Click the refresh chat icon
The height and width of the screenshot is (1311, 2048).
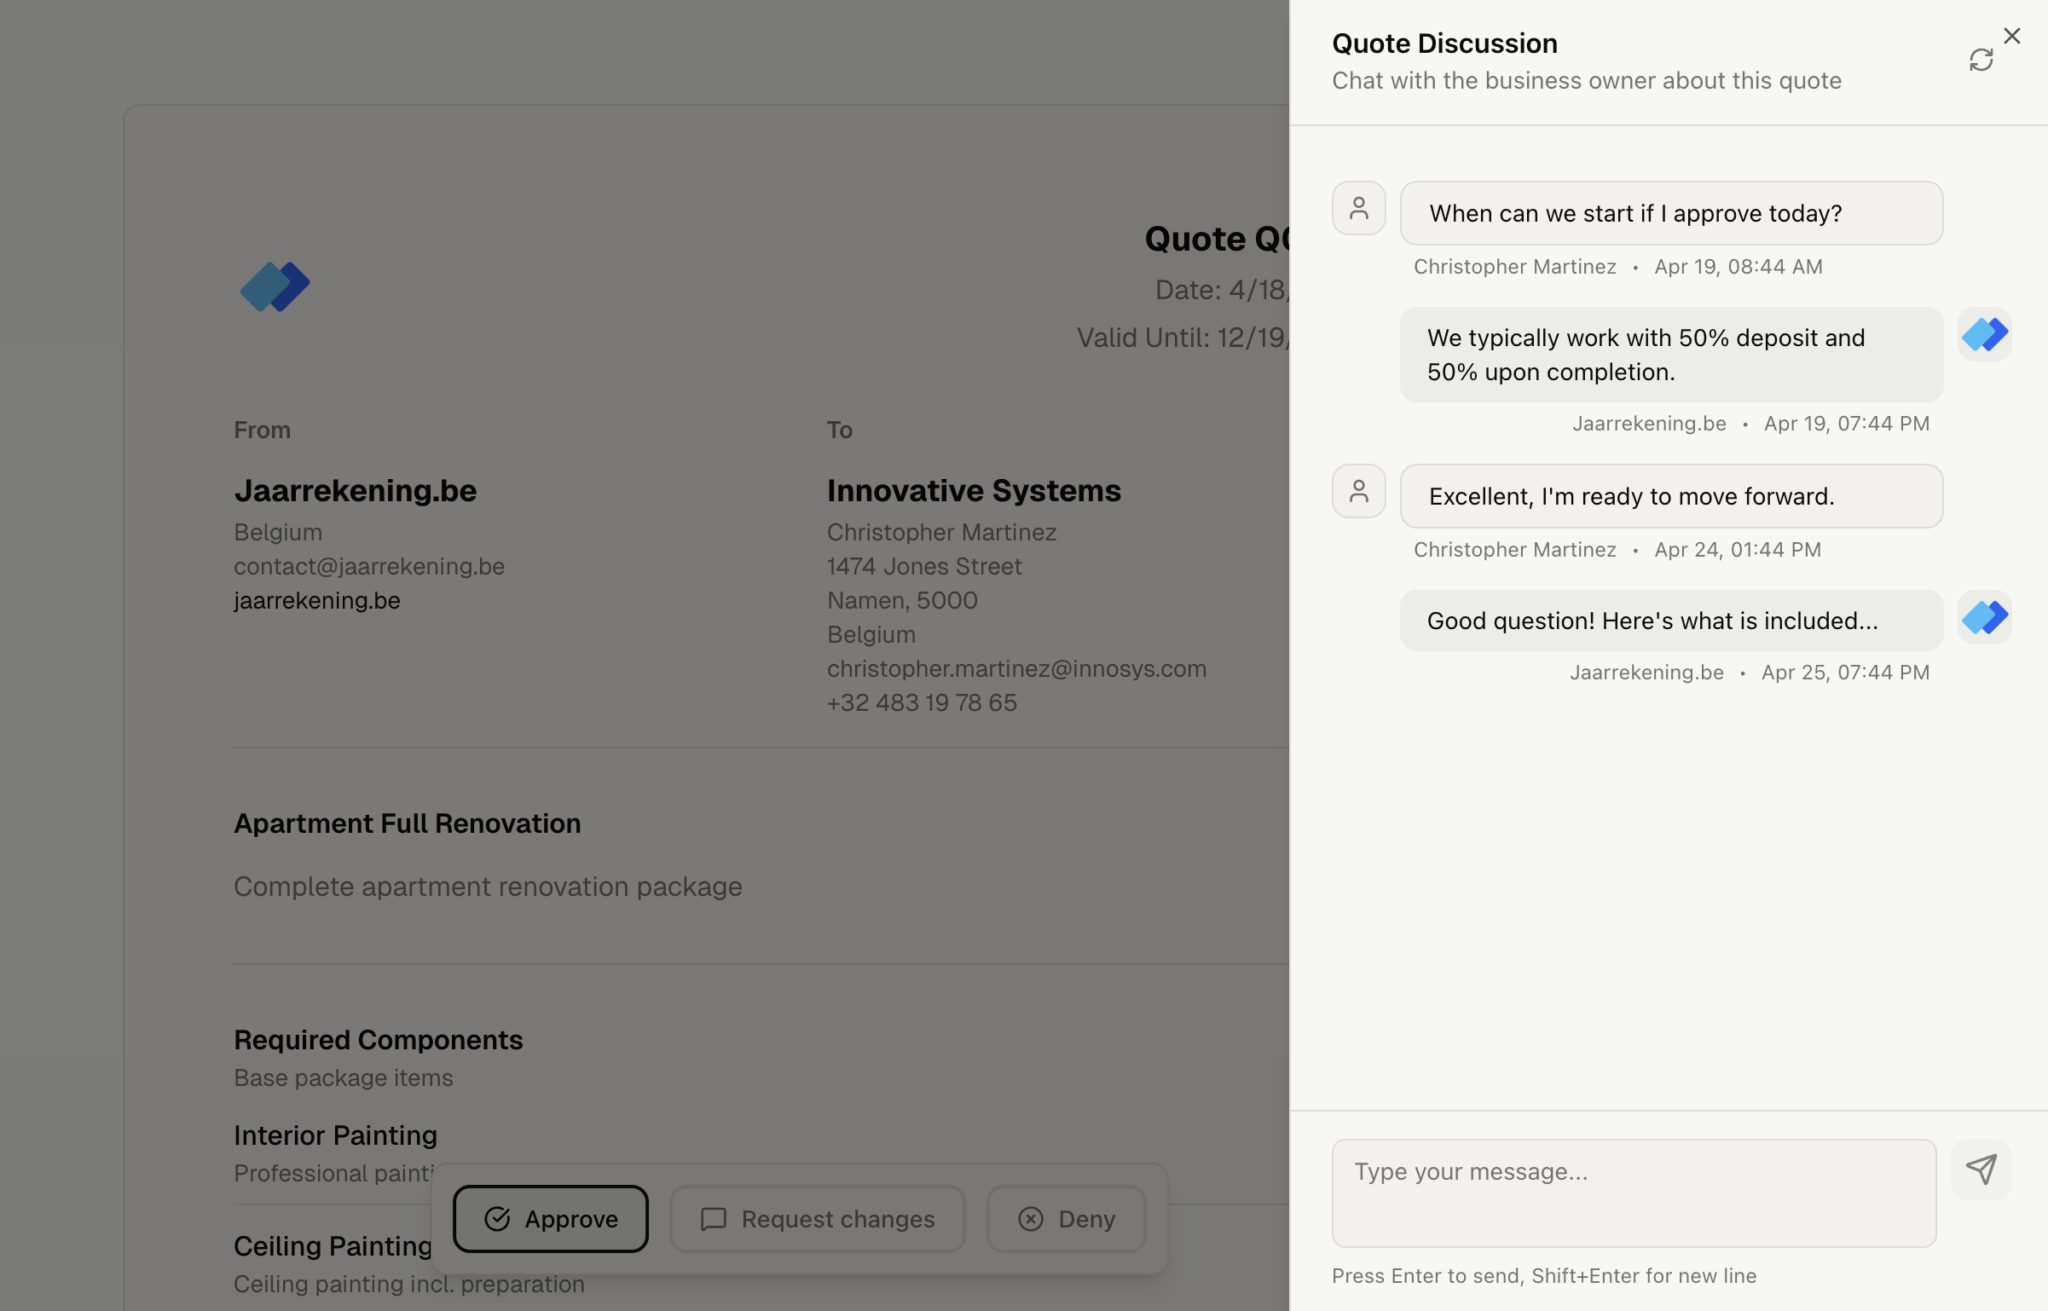point(1980,60)
